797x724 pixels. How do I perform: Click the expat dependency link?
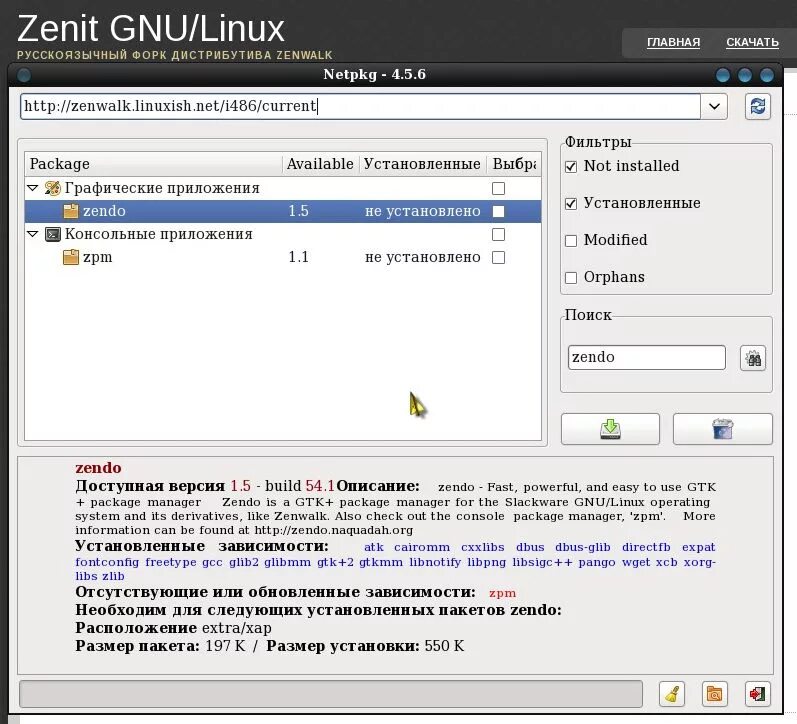tap(698, 548)
